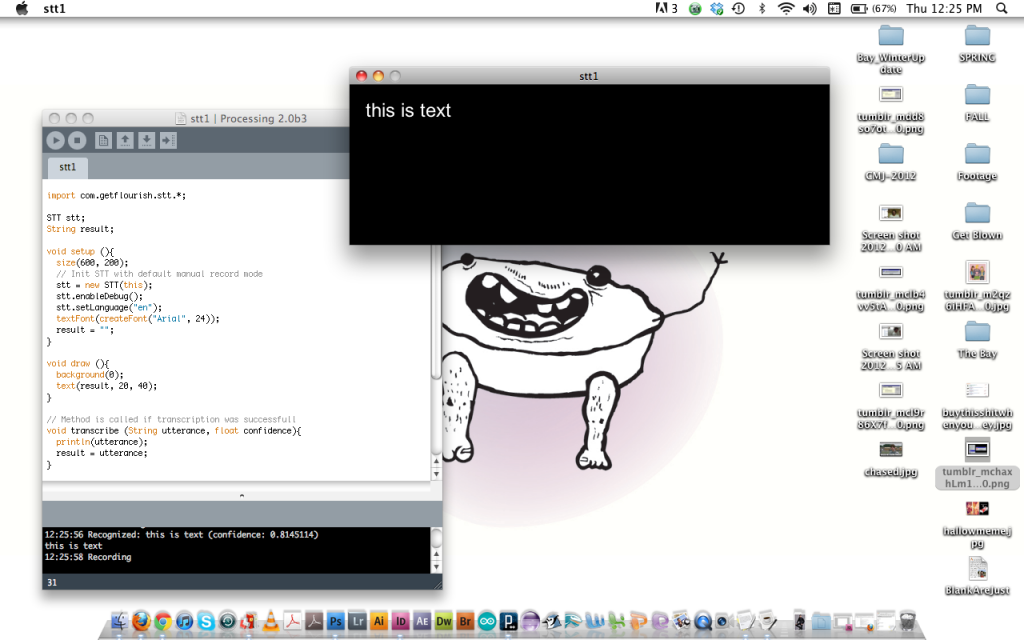Click the Adobe updater menu bar icon
Viewport: 1024px width, 640px height.
665,8
